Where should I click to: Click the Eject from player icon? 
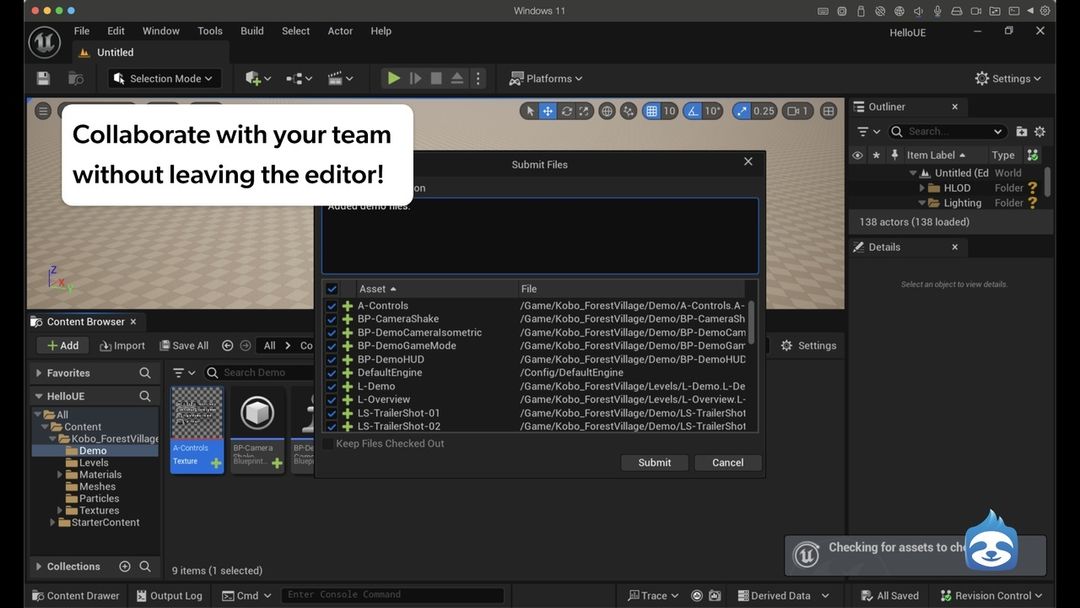tap(457, 78)
